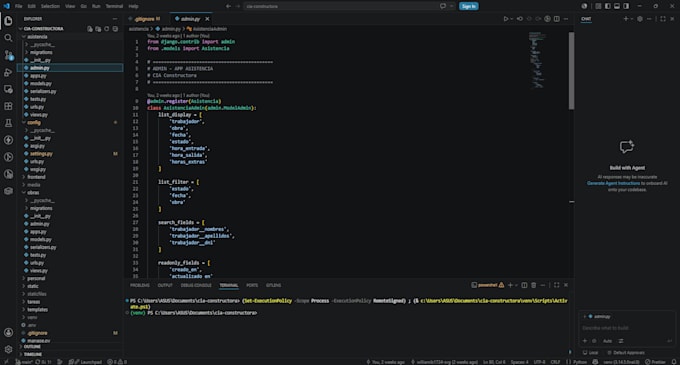This screenshot has height=365, width=680.
Task: Open the Source Control view in the activity bar
Action: click(8, 55)
